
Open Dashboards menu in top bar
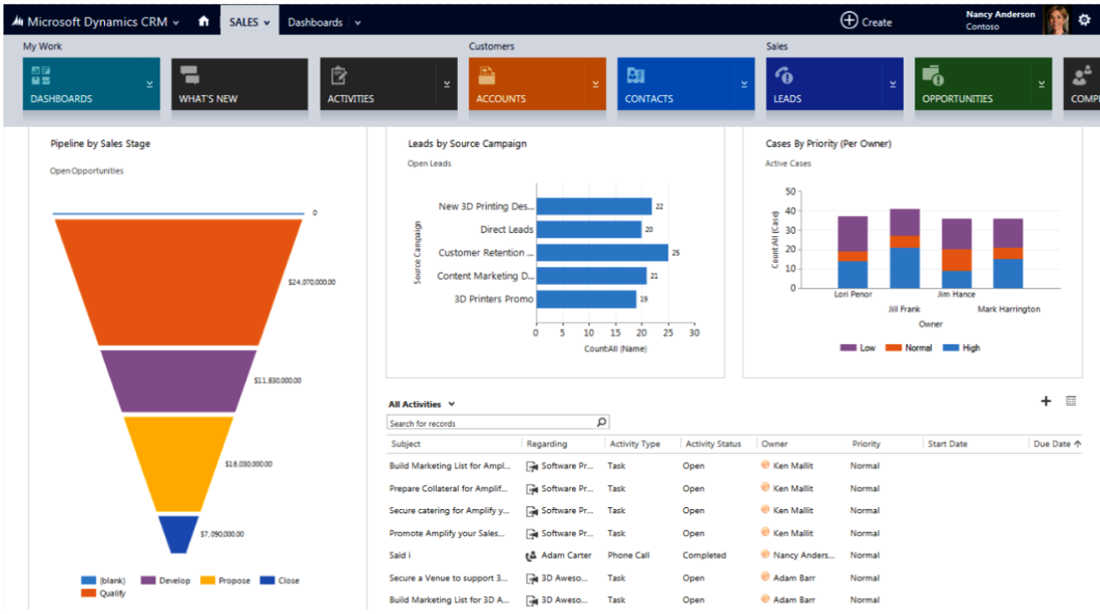coord(324,22)
